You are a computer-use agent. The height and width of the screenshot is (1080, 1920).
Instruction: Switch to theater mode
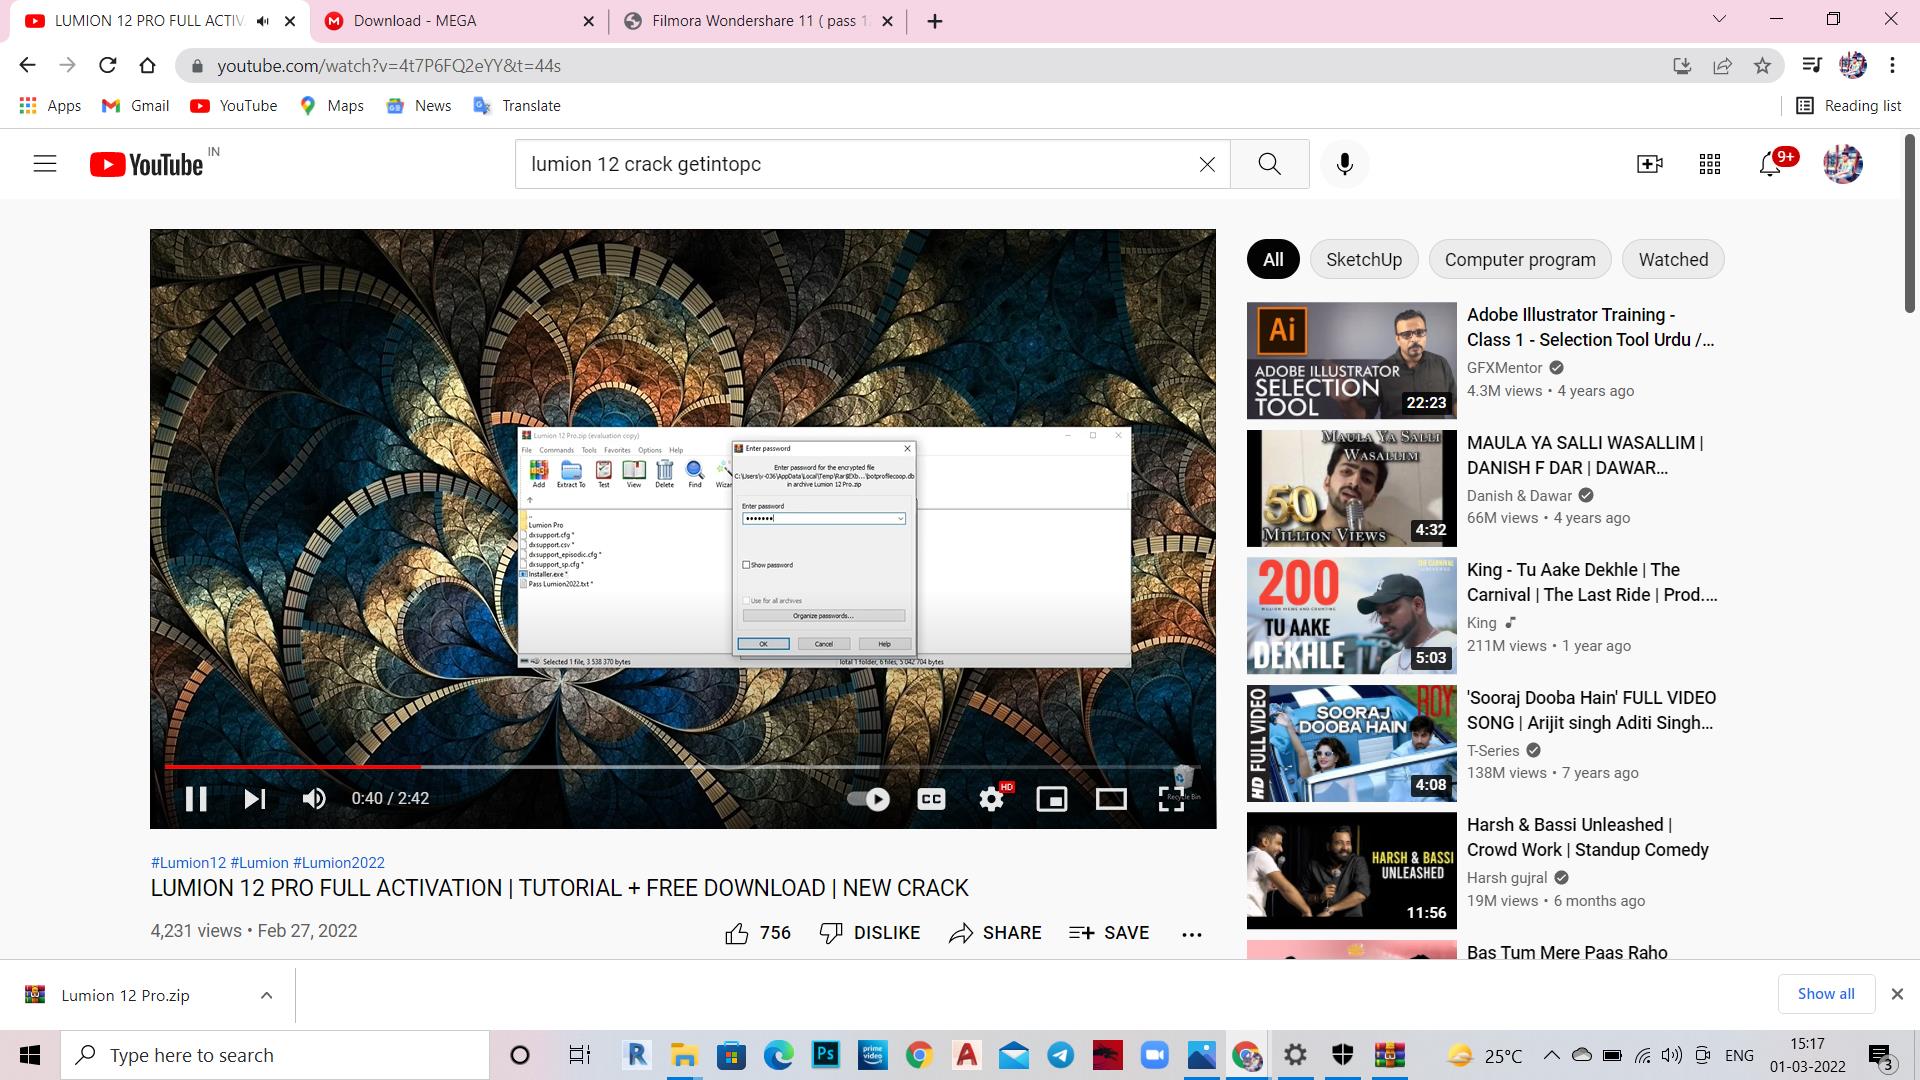click(x=1111, y=798)
